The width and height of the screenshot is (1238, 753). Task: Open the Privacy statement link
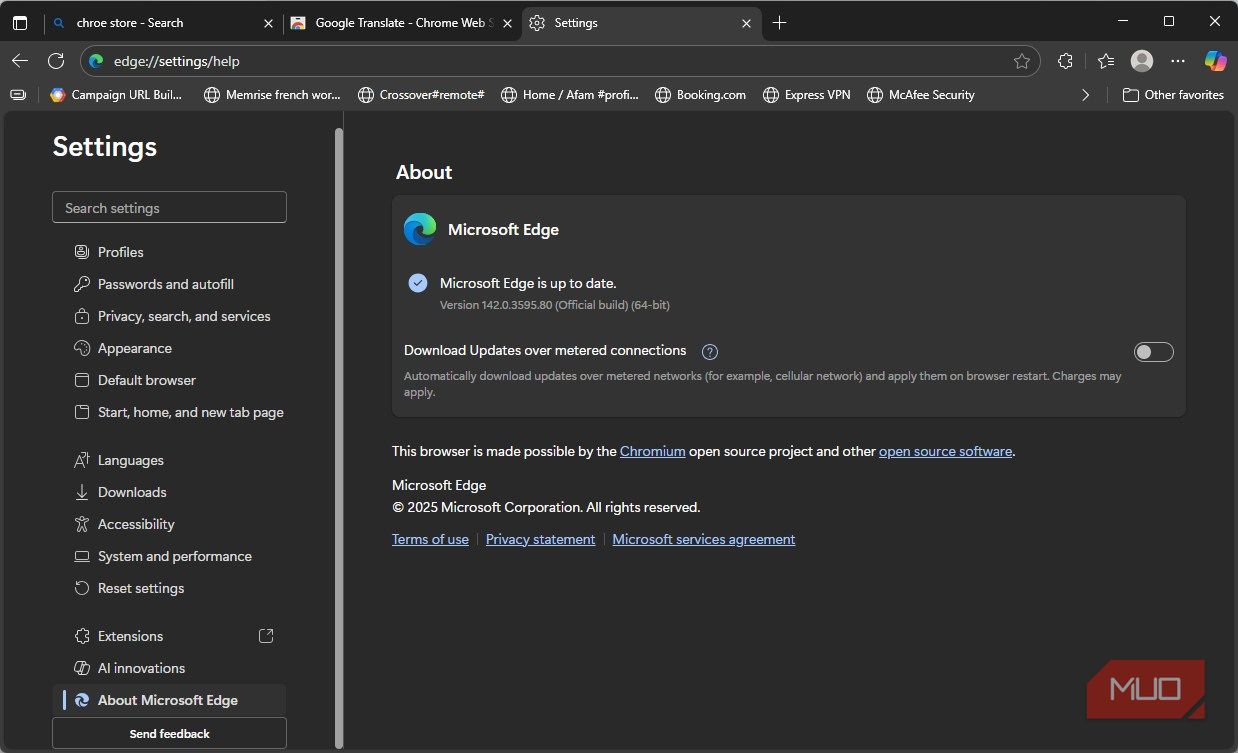pyautogui.click(x=540, y=539)
